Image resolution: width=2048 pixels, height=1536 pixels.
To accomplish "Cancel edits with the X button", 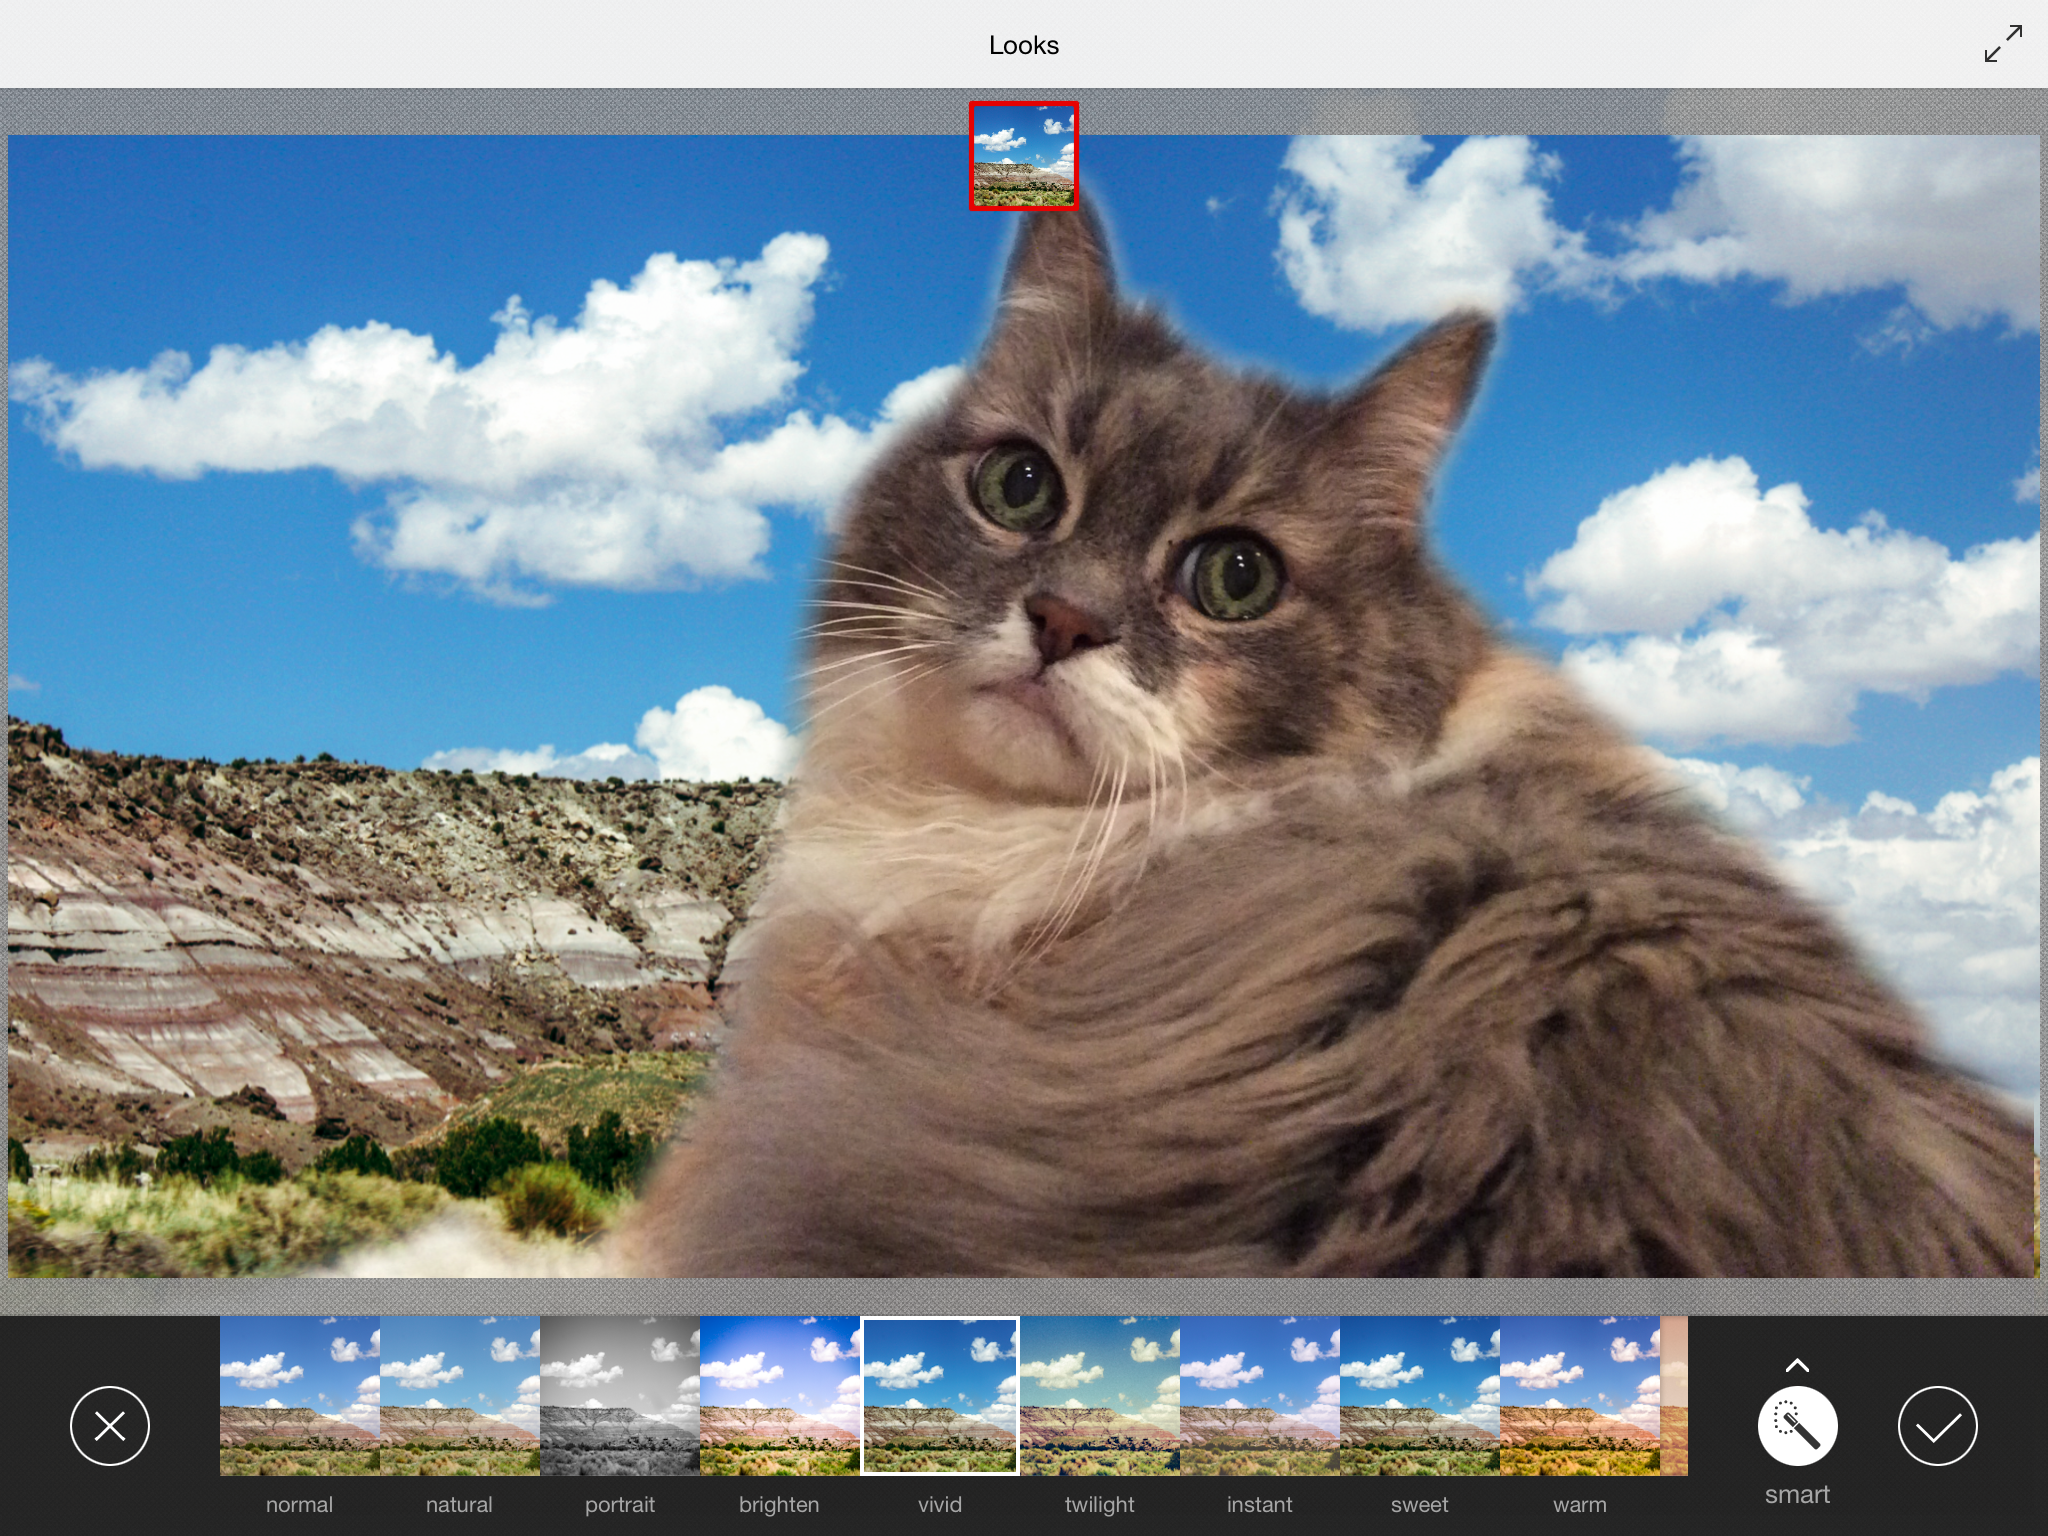I will pyautogui.click(x=110, y=1426).
